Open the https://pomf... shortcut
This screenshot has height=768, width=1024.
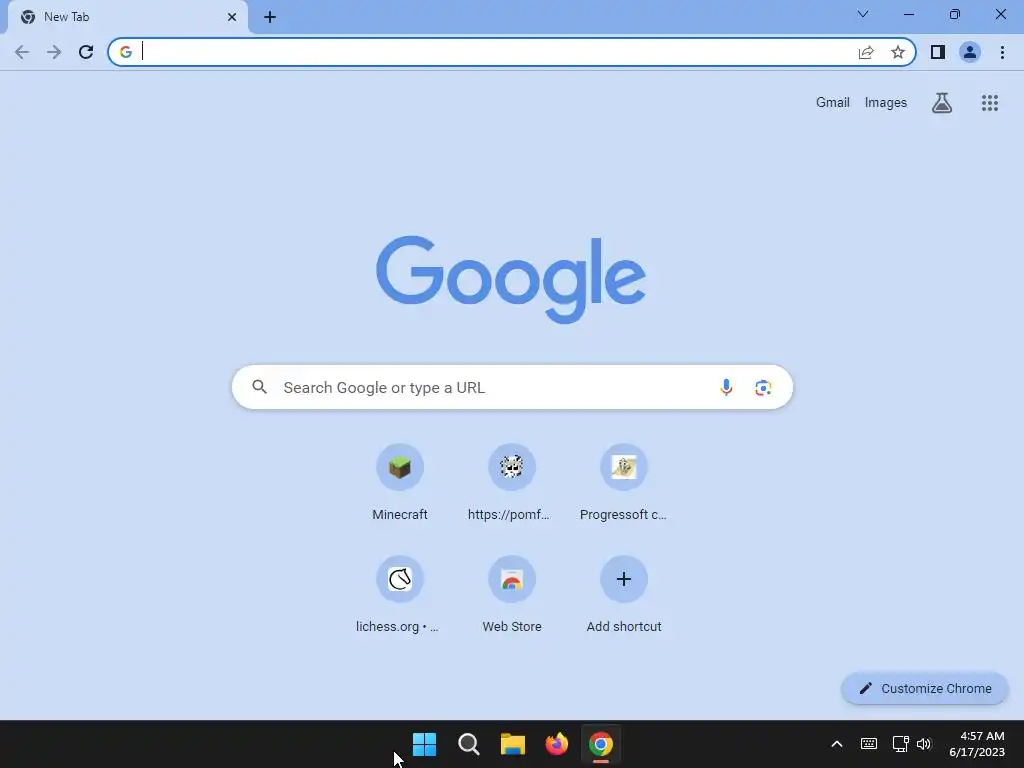511,483
